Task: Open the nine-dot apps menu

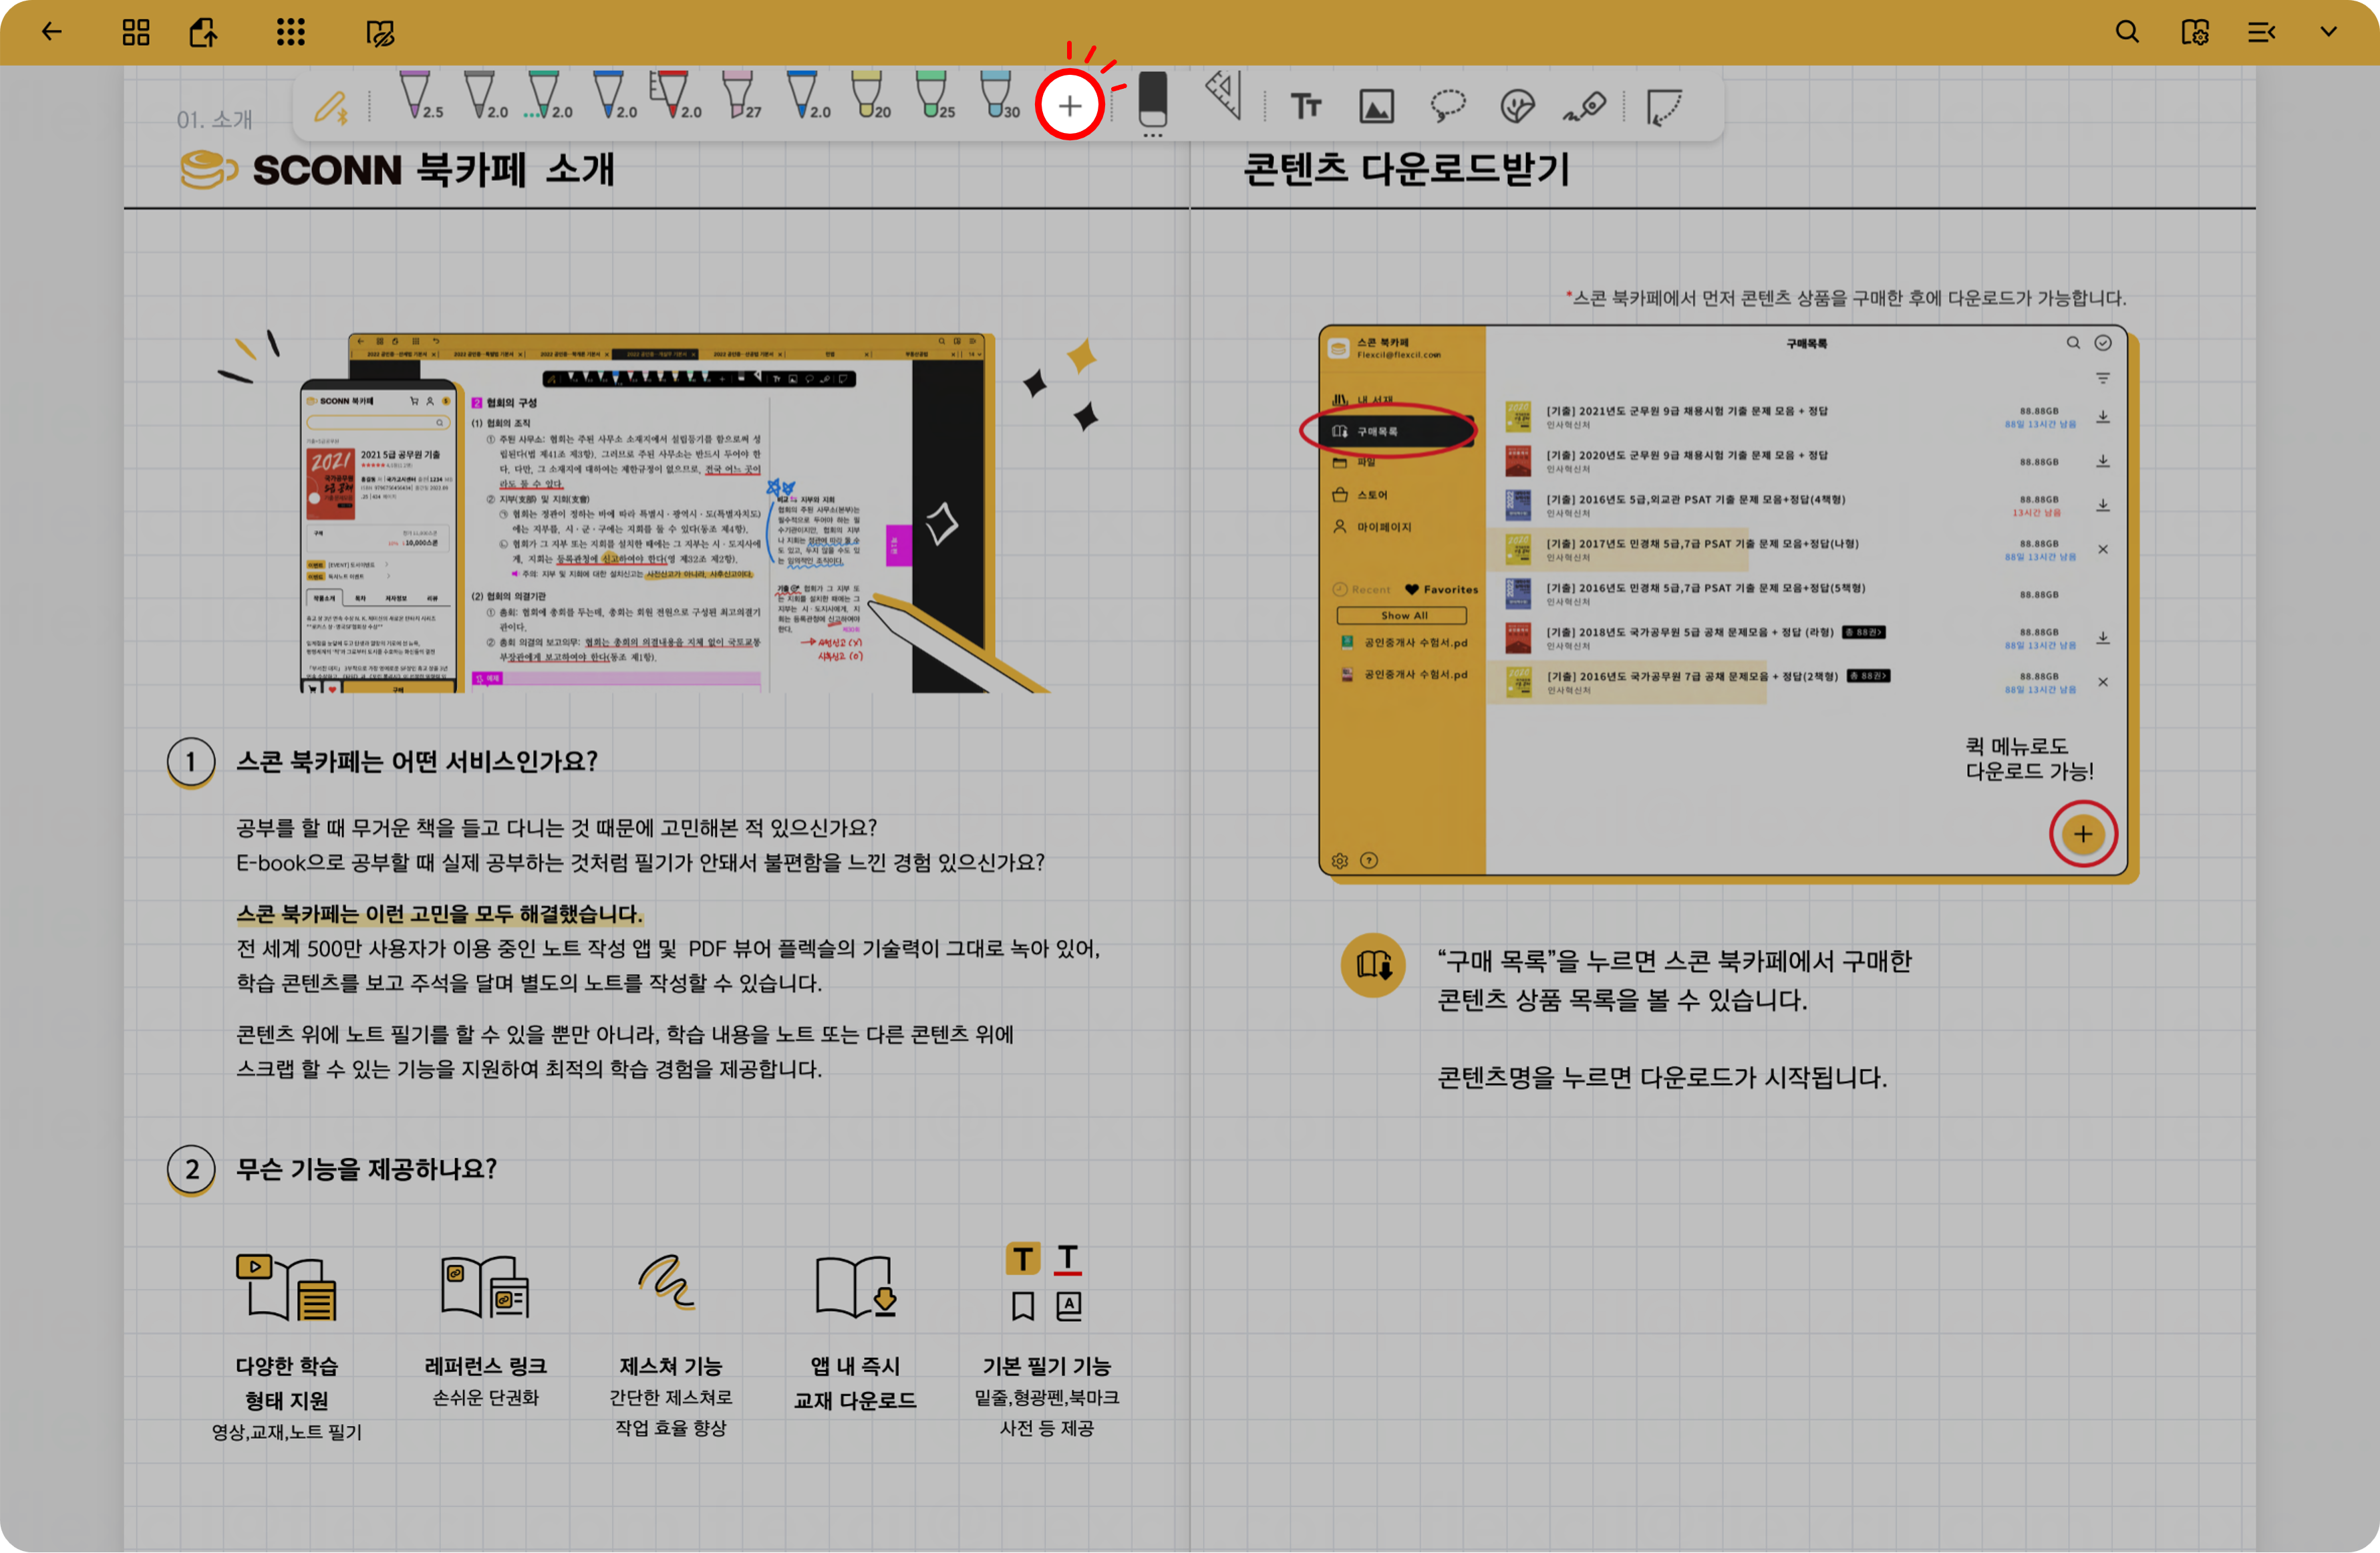Action: [x=291, y=32]
